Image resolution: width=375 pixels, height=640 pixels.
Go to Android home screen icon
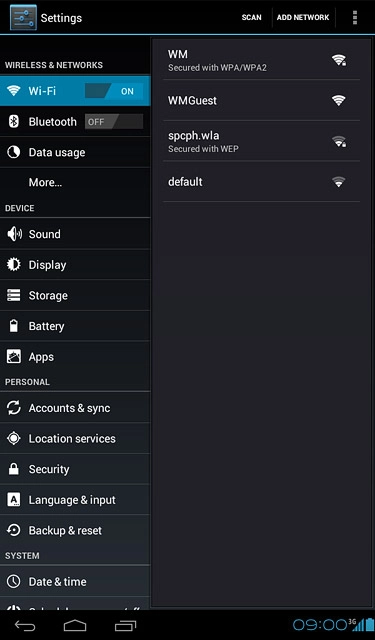(x=75, y=625)
